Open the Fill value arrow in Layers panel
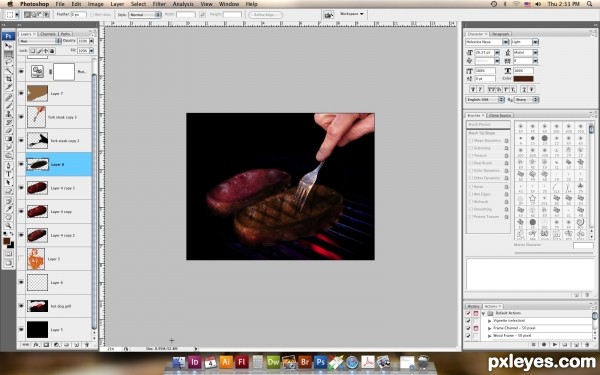Screen dimensions: 600x375 91,51
